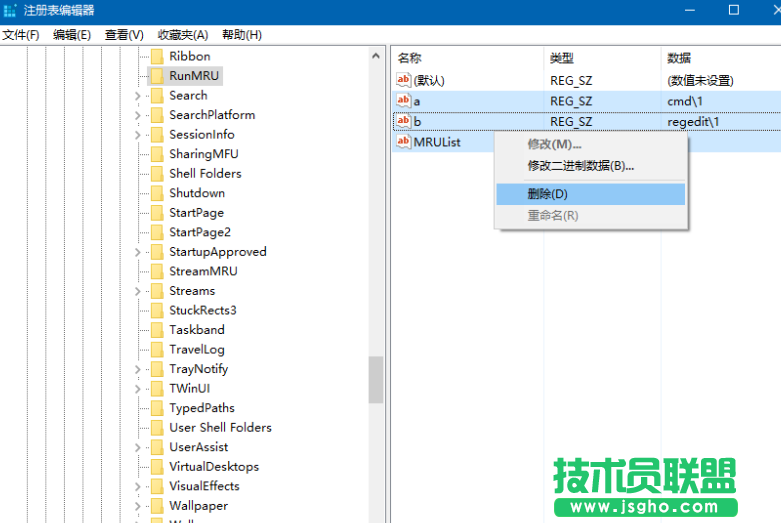This screenshot has height=523, width=781.
Task: Expand the Search tree node
Action: pyautogui.click(x=137, y=96)
